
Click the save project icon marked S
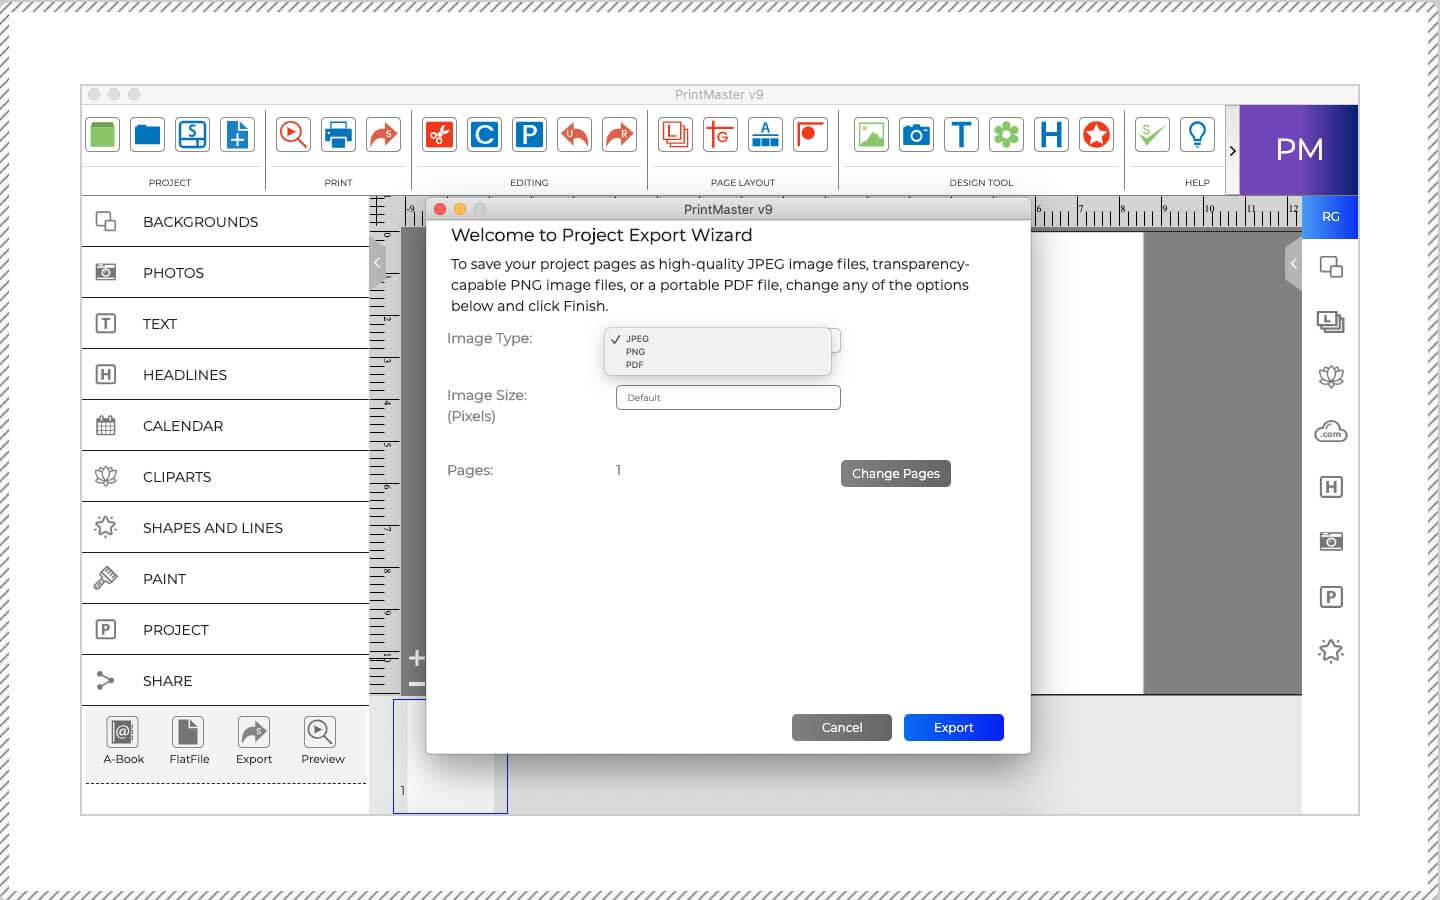(192, 134)
